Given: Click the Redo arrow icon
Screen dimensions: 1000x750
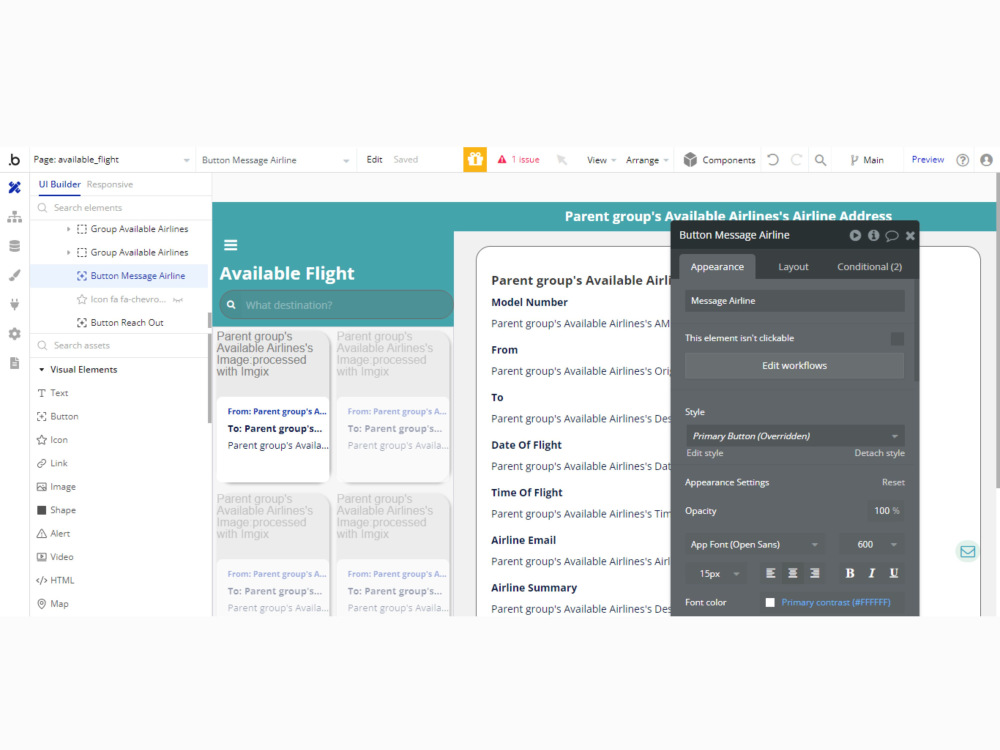Looking at the screenshot, I should click(797, 159).
